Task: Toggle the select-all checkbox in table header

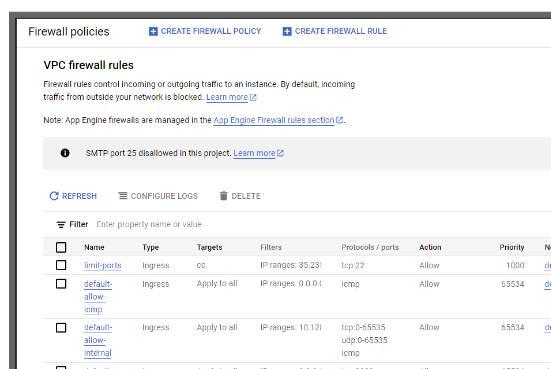Action: 61,247
